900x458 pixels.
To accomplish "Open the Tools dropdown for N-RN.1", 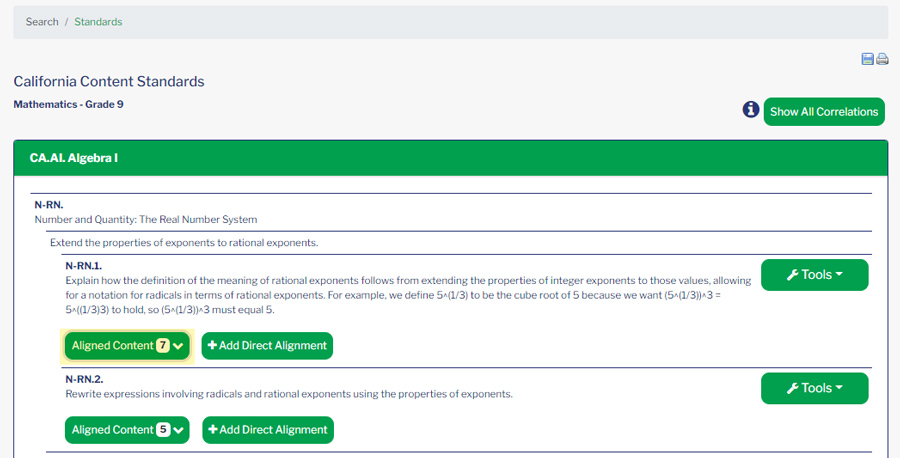I will coord(815,275).
